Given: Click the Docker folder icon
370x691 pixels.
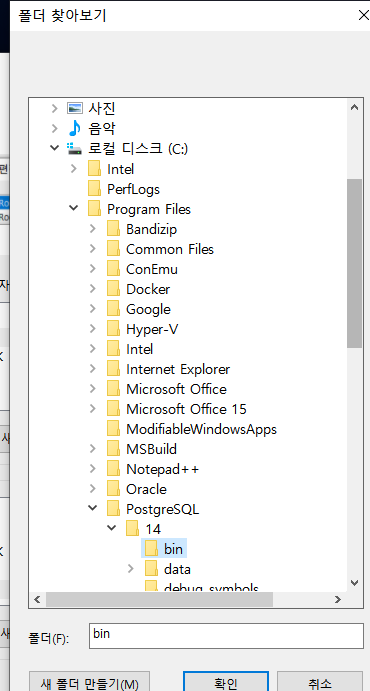Looking at the screenshot, I should point(113,289).
